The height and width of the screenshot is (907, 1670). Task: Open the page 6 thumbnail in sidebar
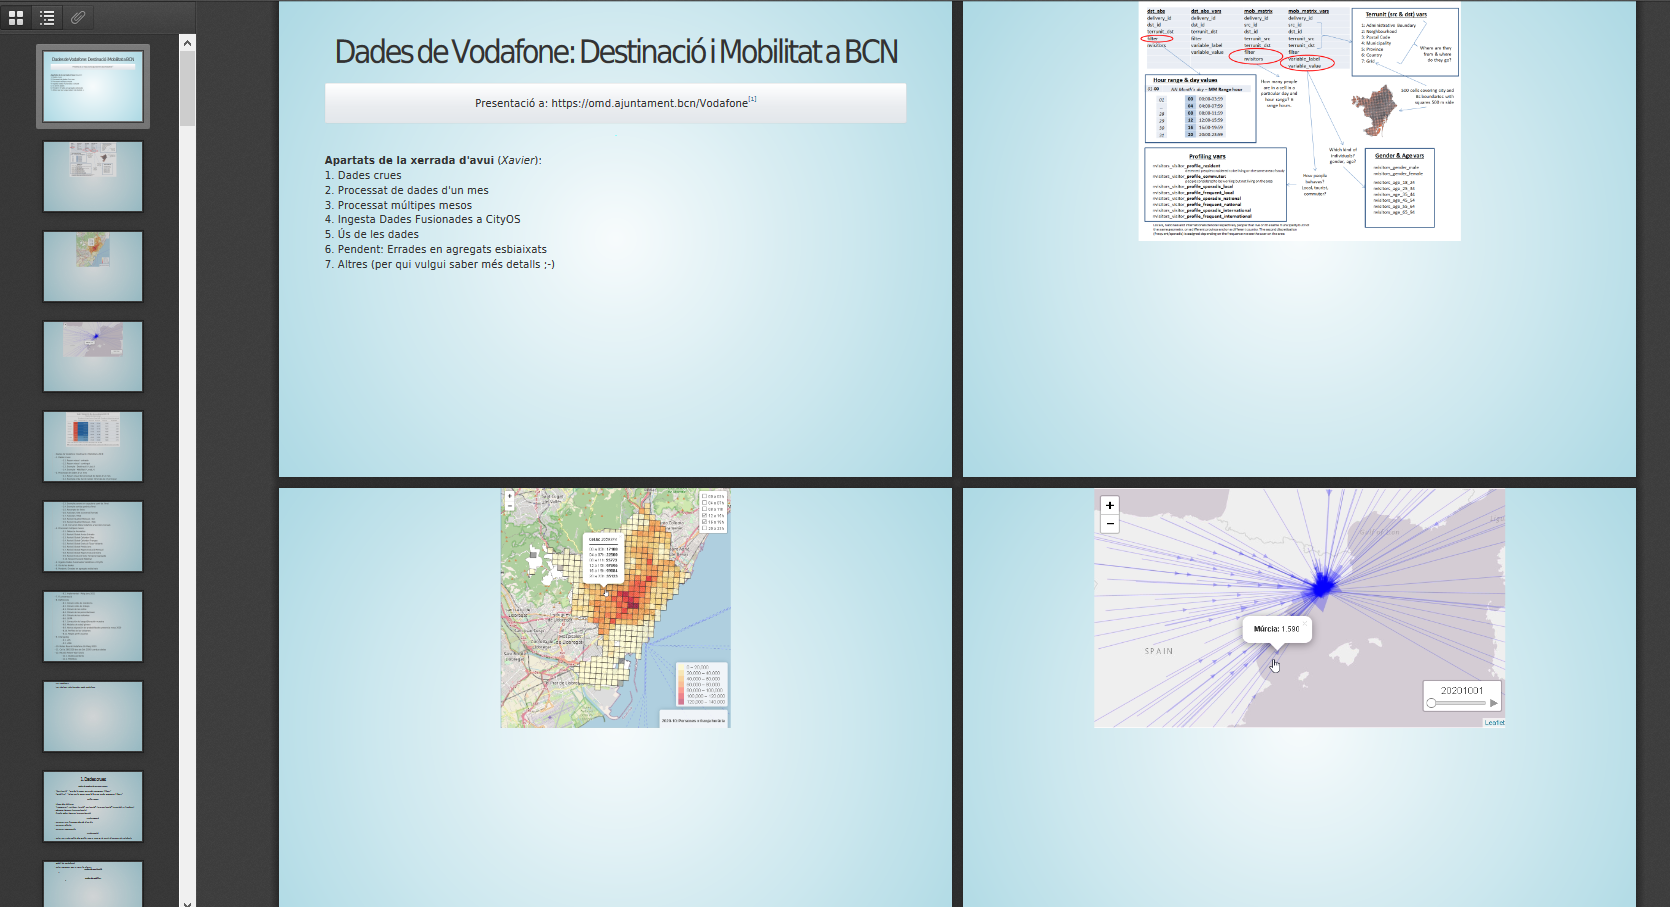(93, 536)
